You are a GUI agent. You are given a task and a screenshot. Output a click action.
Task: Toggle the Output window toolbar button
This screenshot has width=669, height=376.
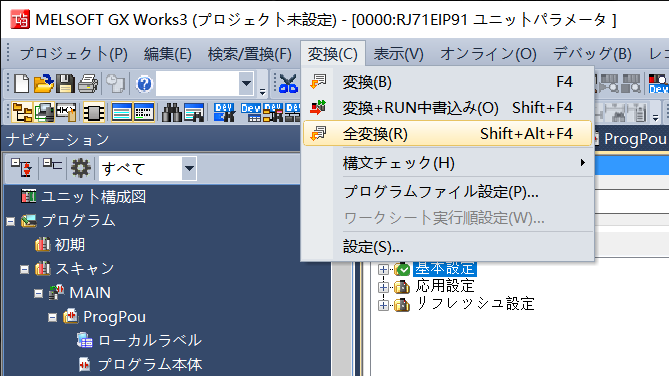click(122, 113)
